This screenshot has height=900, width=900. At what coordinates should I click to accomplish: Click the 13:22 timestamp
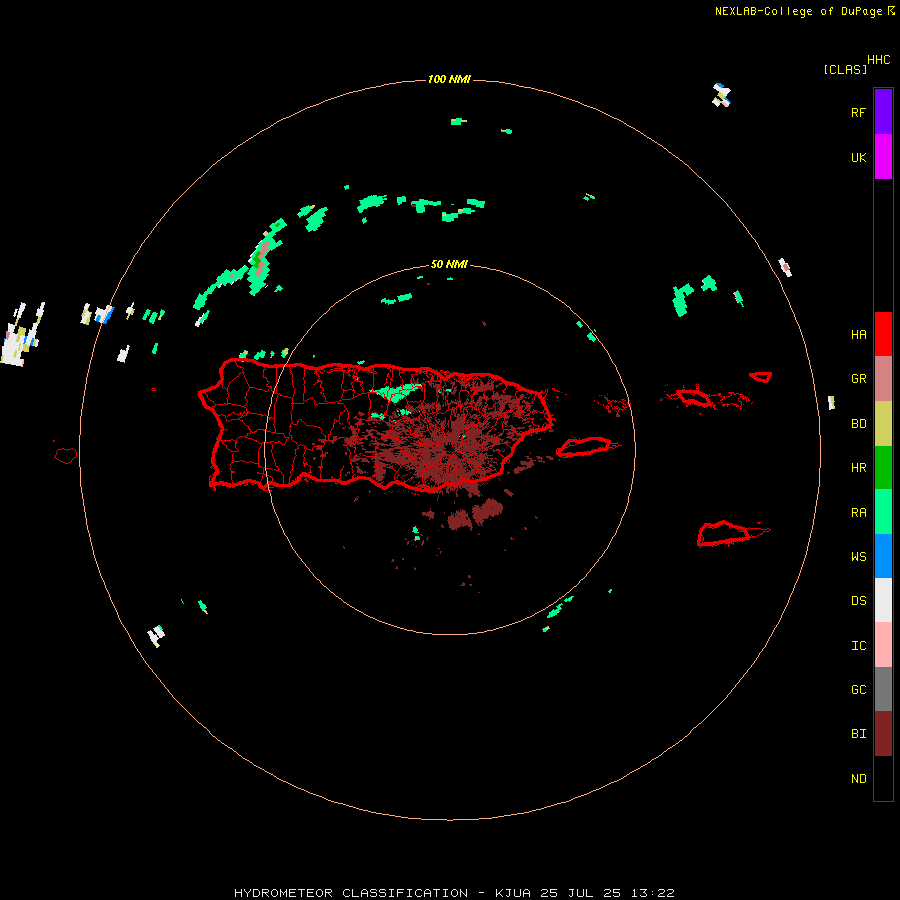655,893
